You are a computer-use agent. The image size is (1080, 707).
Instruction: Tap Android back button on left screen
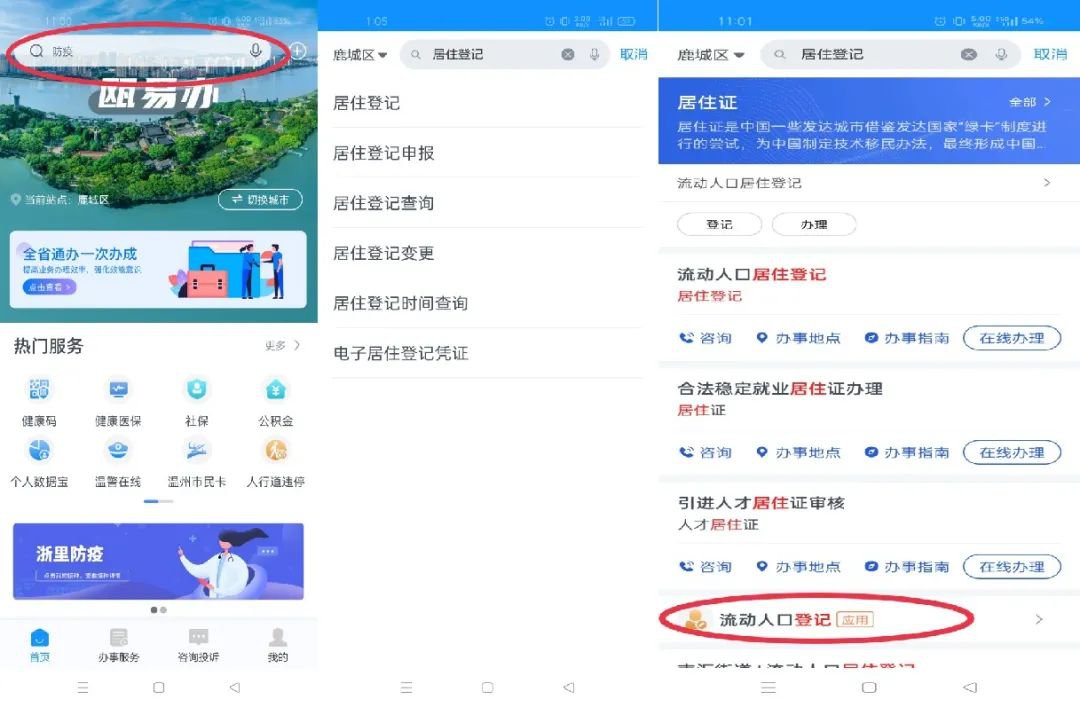click(x=235, y=687)
